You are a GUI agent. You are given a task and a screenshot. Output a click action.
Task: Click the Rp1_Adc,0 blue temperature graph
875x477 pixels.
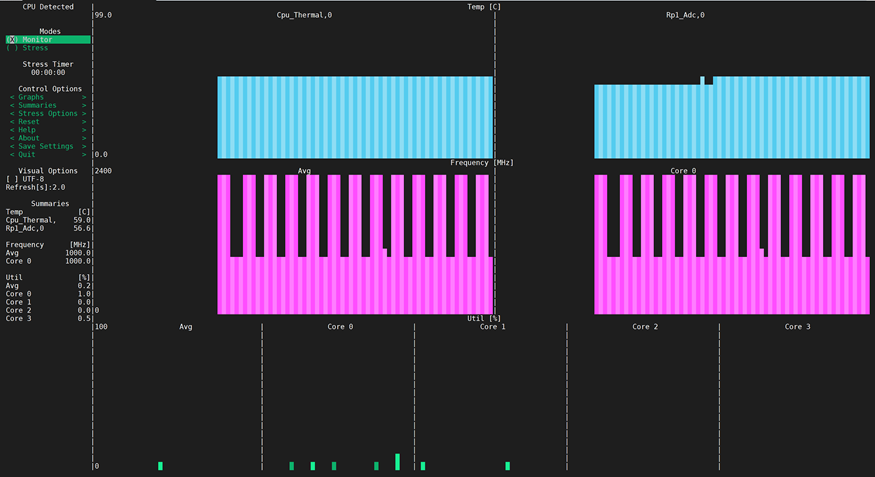coord(731,122)
